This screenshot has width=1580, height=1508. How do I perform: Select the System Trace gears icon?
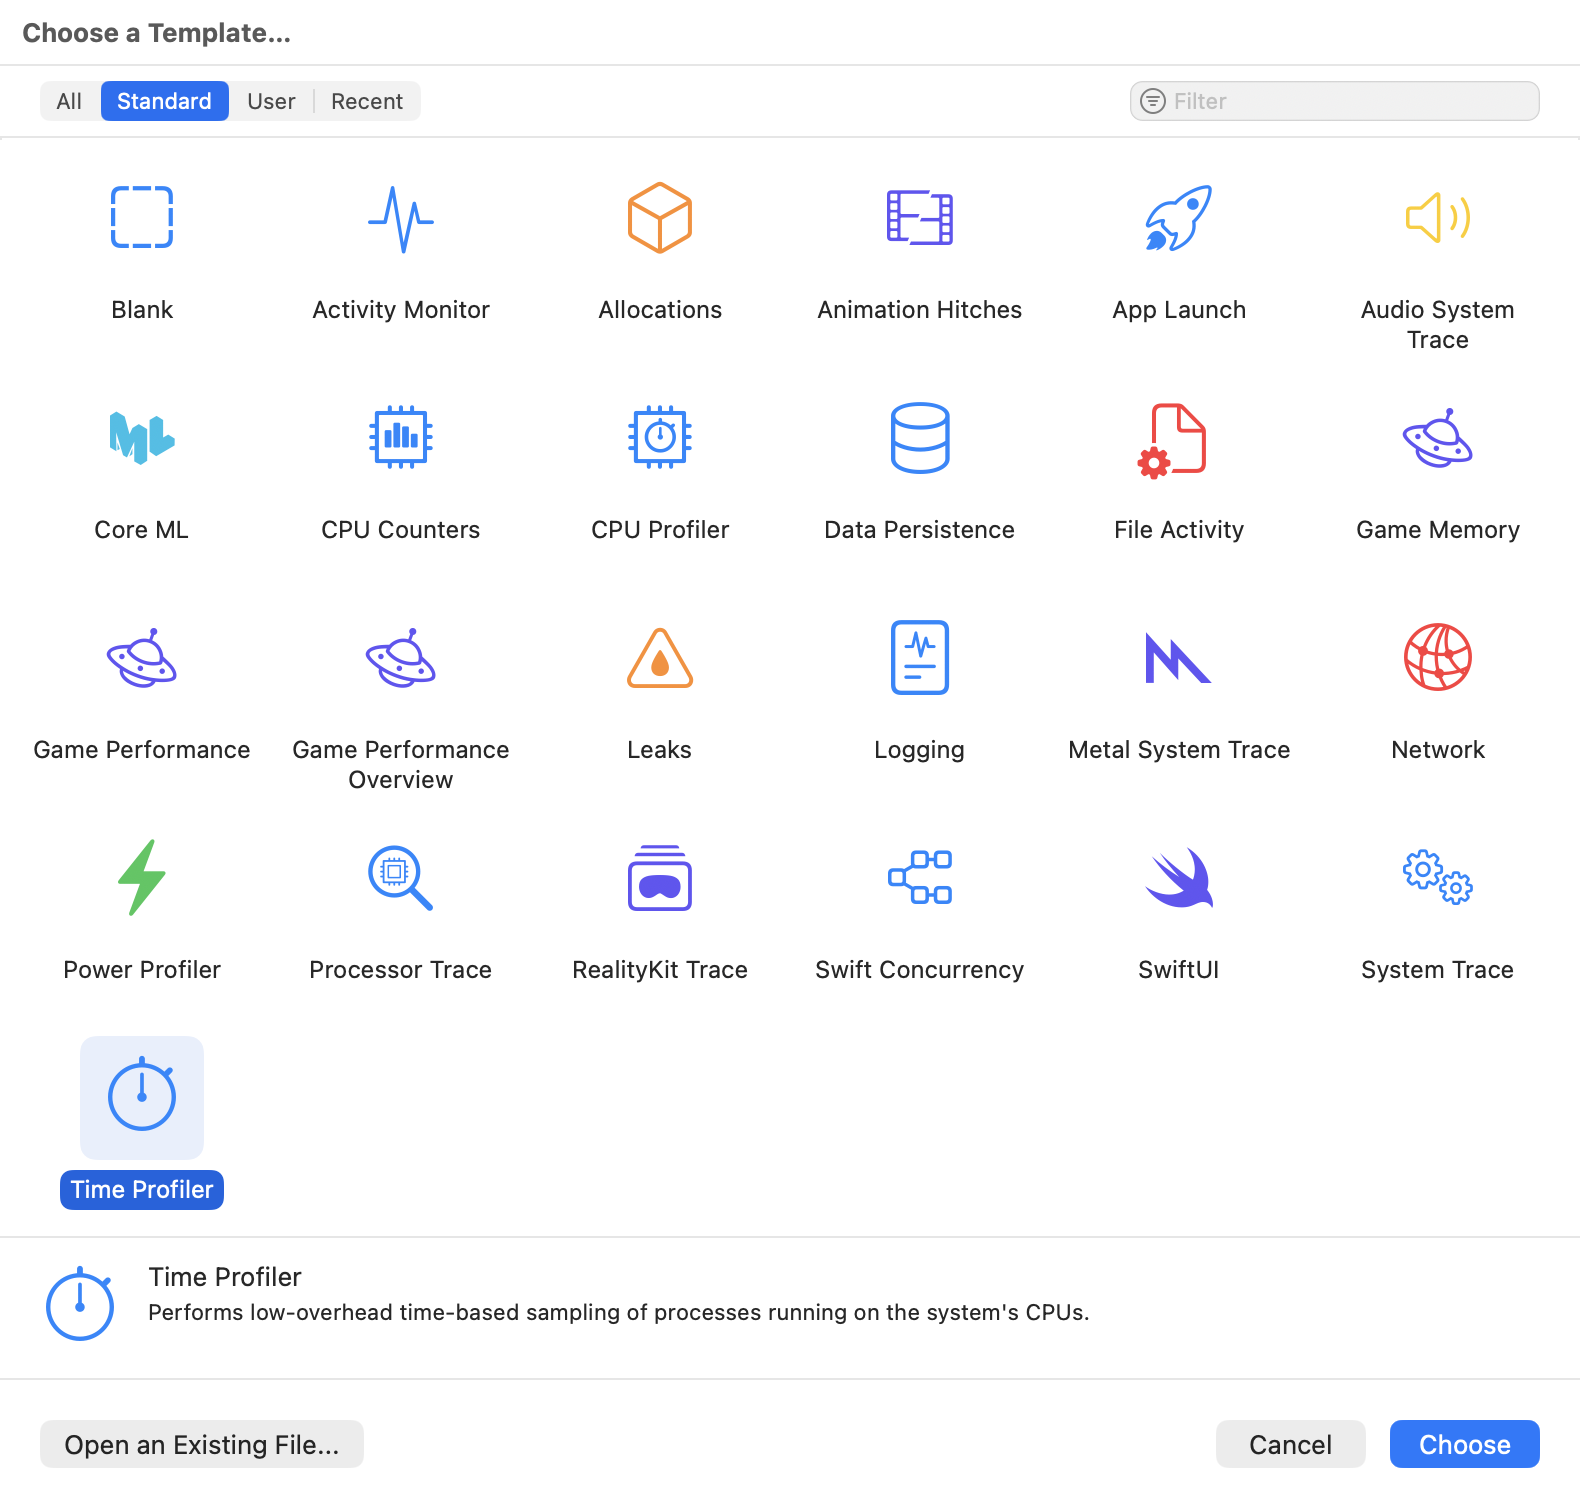pos(1437,878)
